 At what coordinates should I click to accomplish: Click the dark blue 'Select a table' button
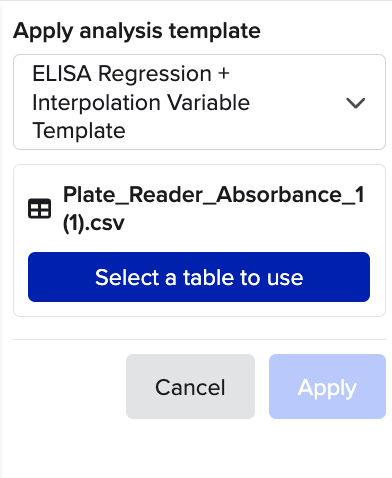click(x=199, y=277)
